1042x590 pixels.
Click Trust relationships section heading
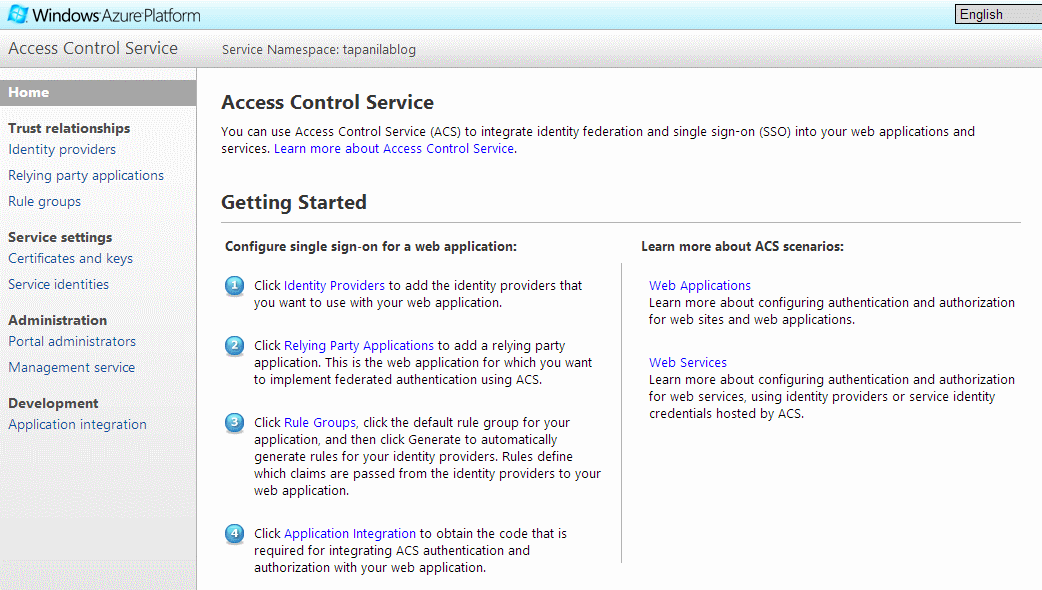point(69,128)
